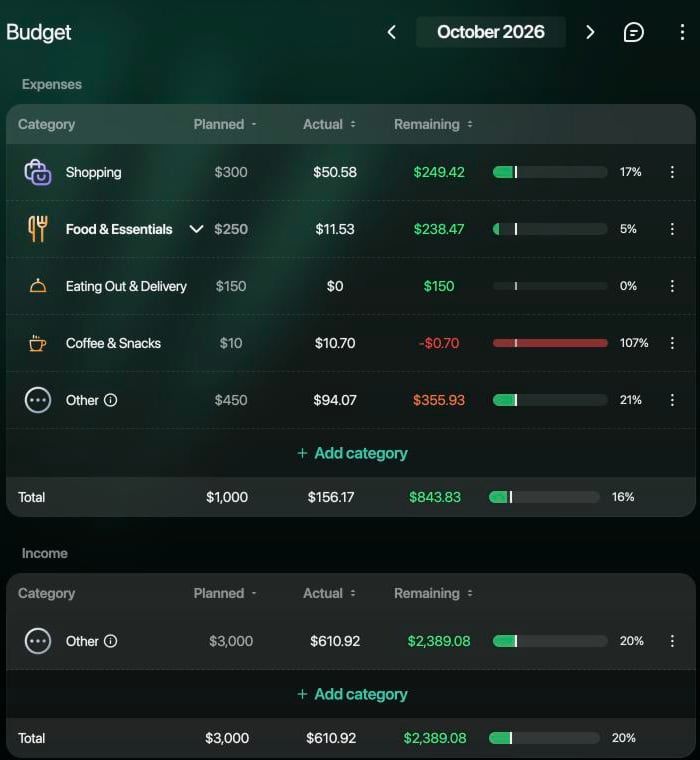Viewport: 700px width, 760px height.
Task: Open the Food & Essentials row options menu
Action: click(x=672, y=229)
